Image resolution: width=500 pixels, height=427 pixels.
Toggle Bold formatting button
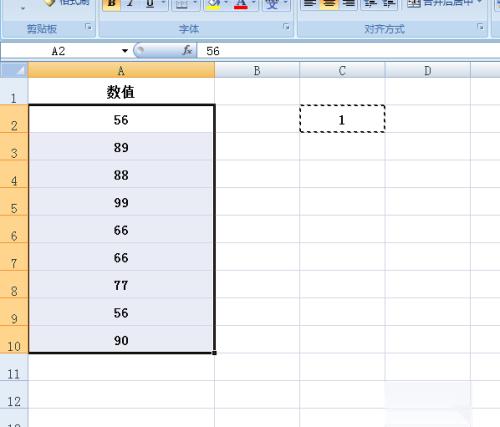coord(112,5)
